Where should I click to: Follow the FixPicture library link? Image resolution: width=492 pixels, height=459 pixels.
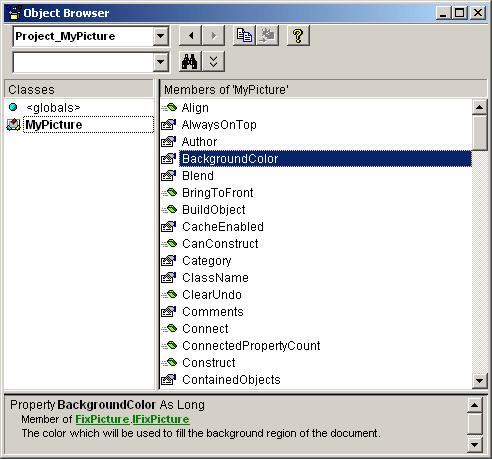pos(102,419)
